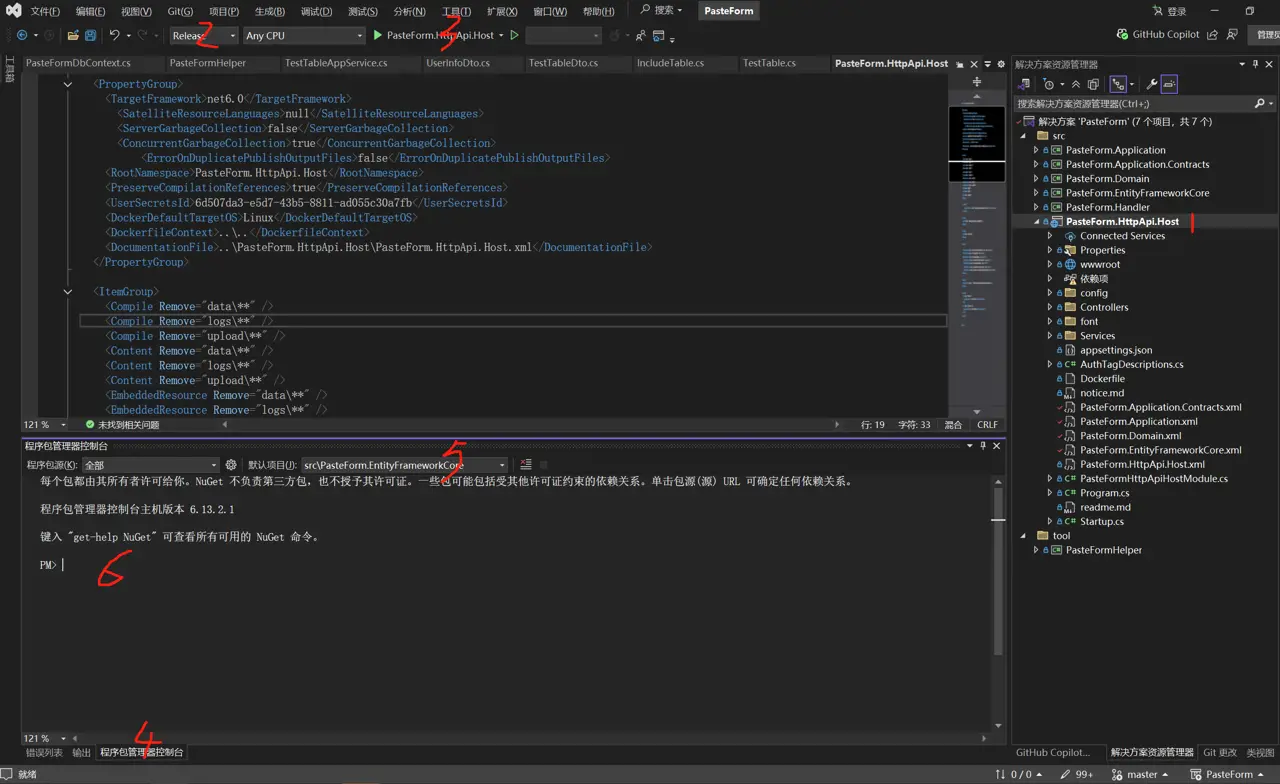The width and height of the screenshot is (1280, 784).
Task: Expand the PasteForm.Domain project node
Action: click(1036, 179)
